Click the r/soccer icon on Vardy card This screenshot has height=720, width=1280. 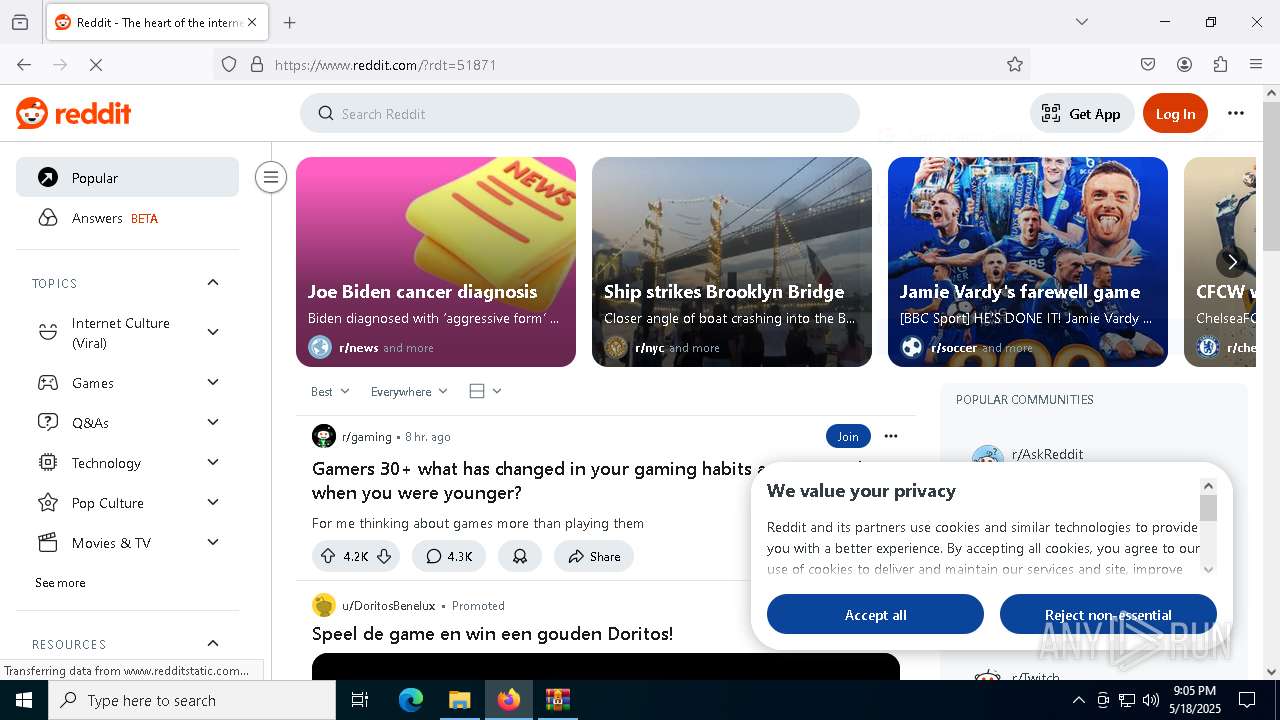click(x=912, y=347)
